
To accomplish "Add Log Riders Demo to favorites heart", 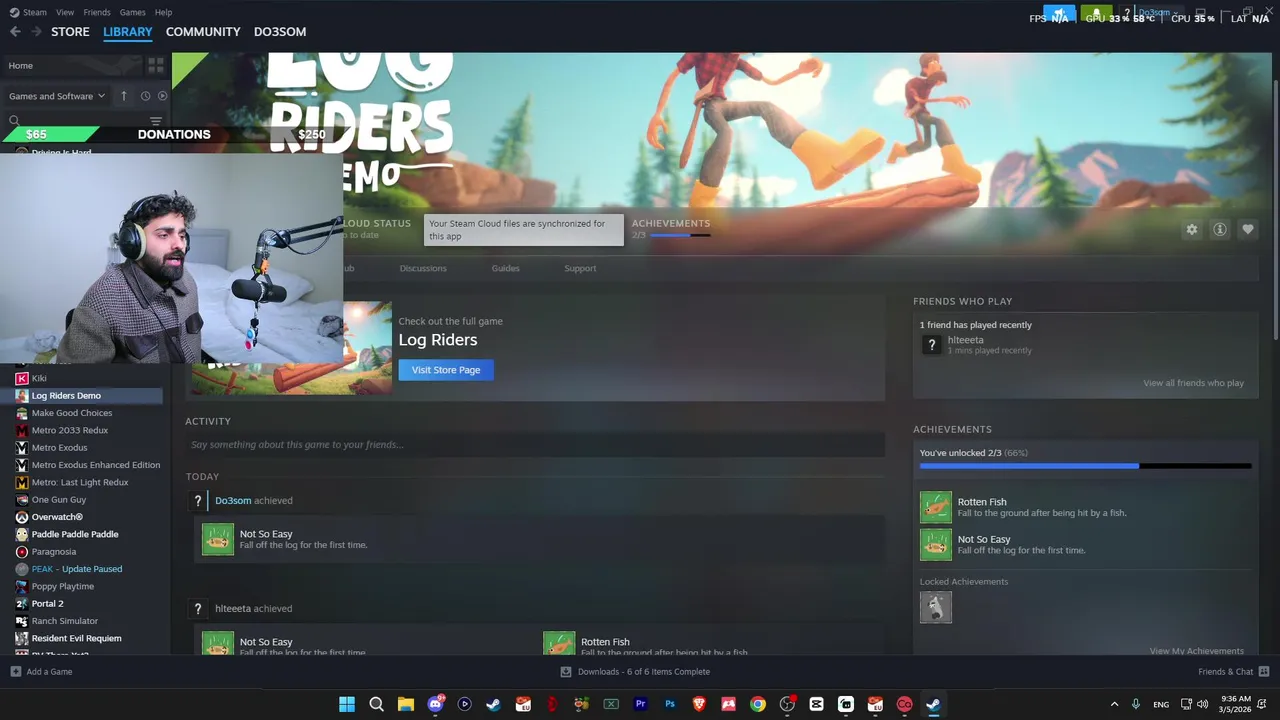I will 1248,230.
